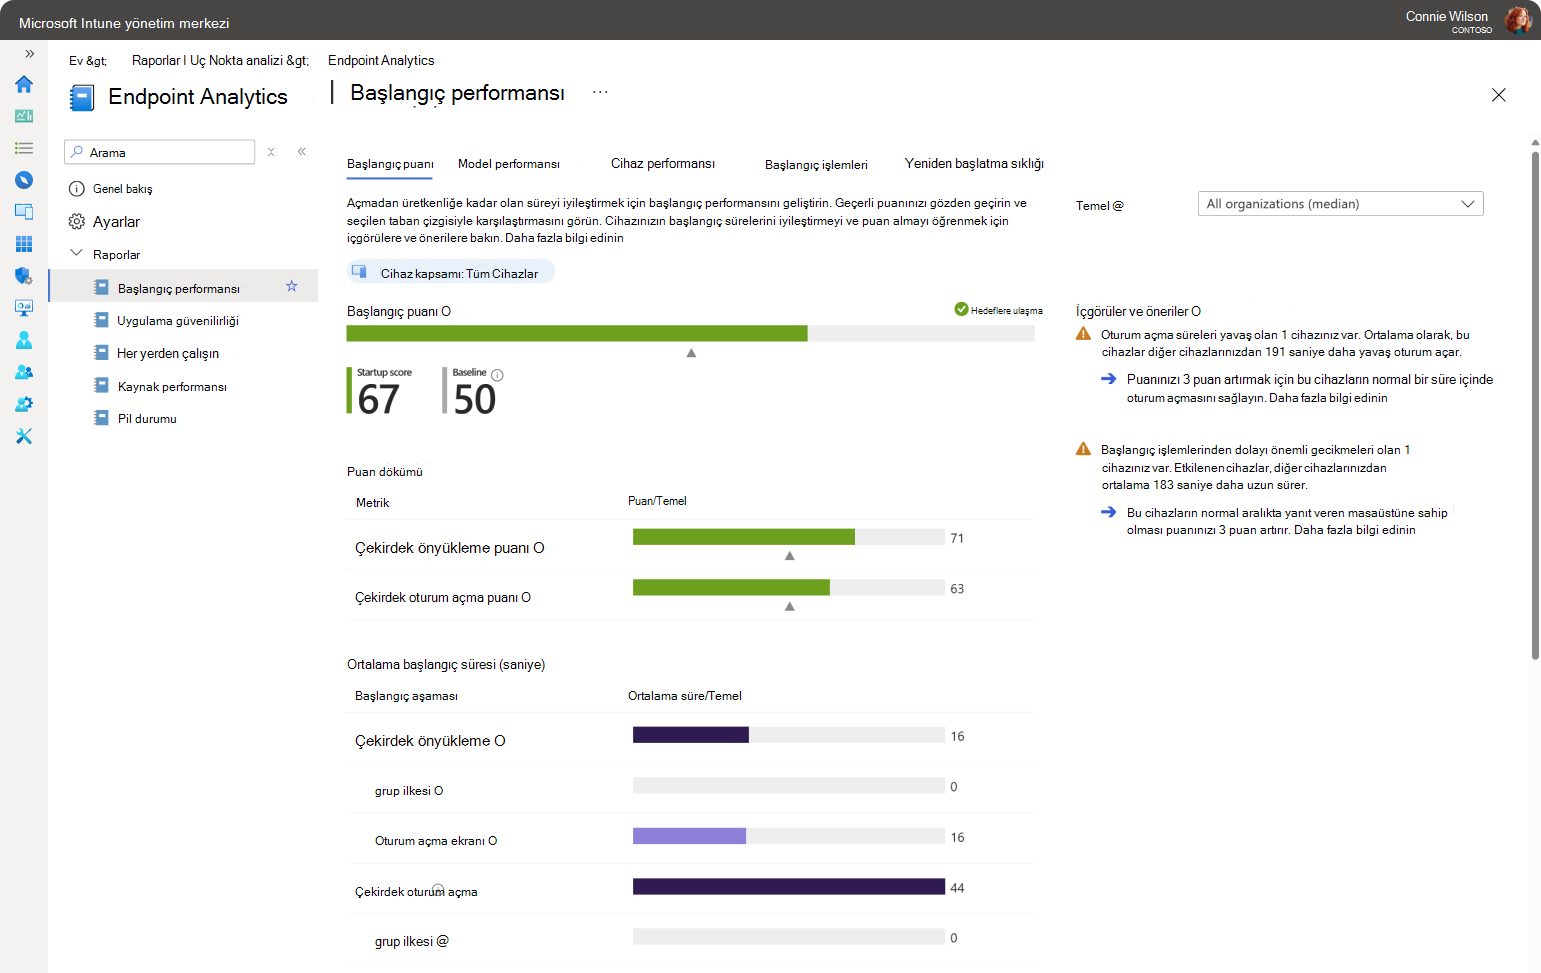Open the Groups two-people icon
The width and height of the screenshot is (1541, 973).
[24, 372]
